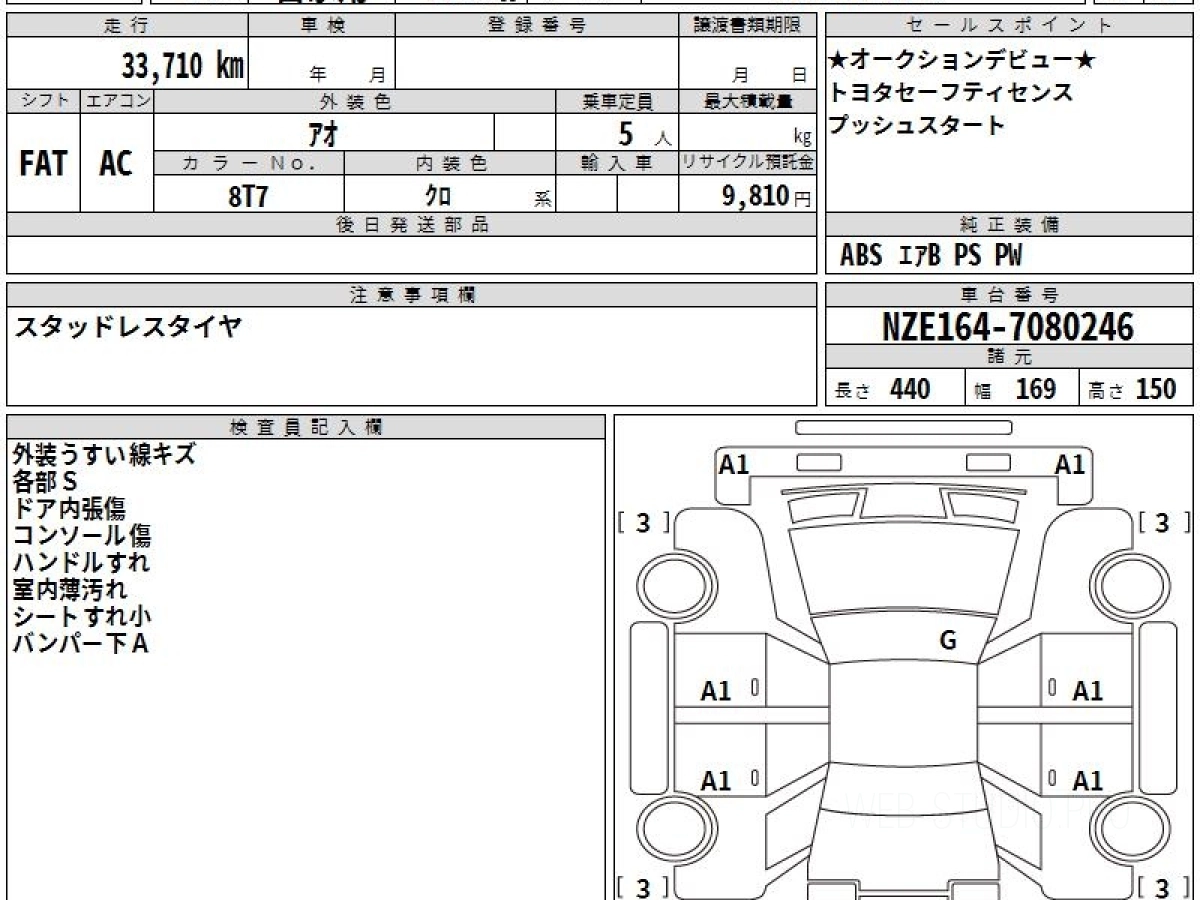
Task: Select the A1 mark at the diagram's top-right bumper corner
Action: pyautogui.click(x=1070, y=464)
